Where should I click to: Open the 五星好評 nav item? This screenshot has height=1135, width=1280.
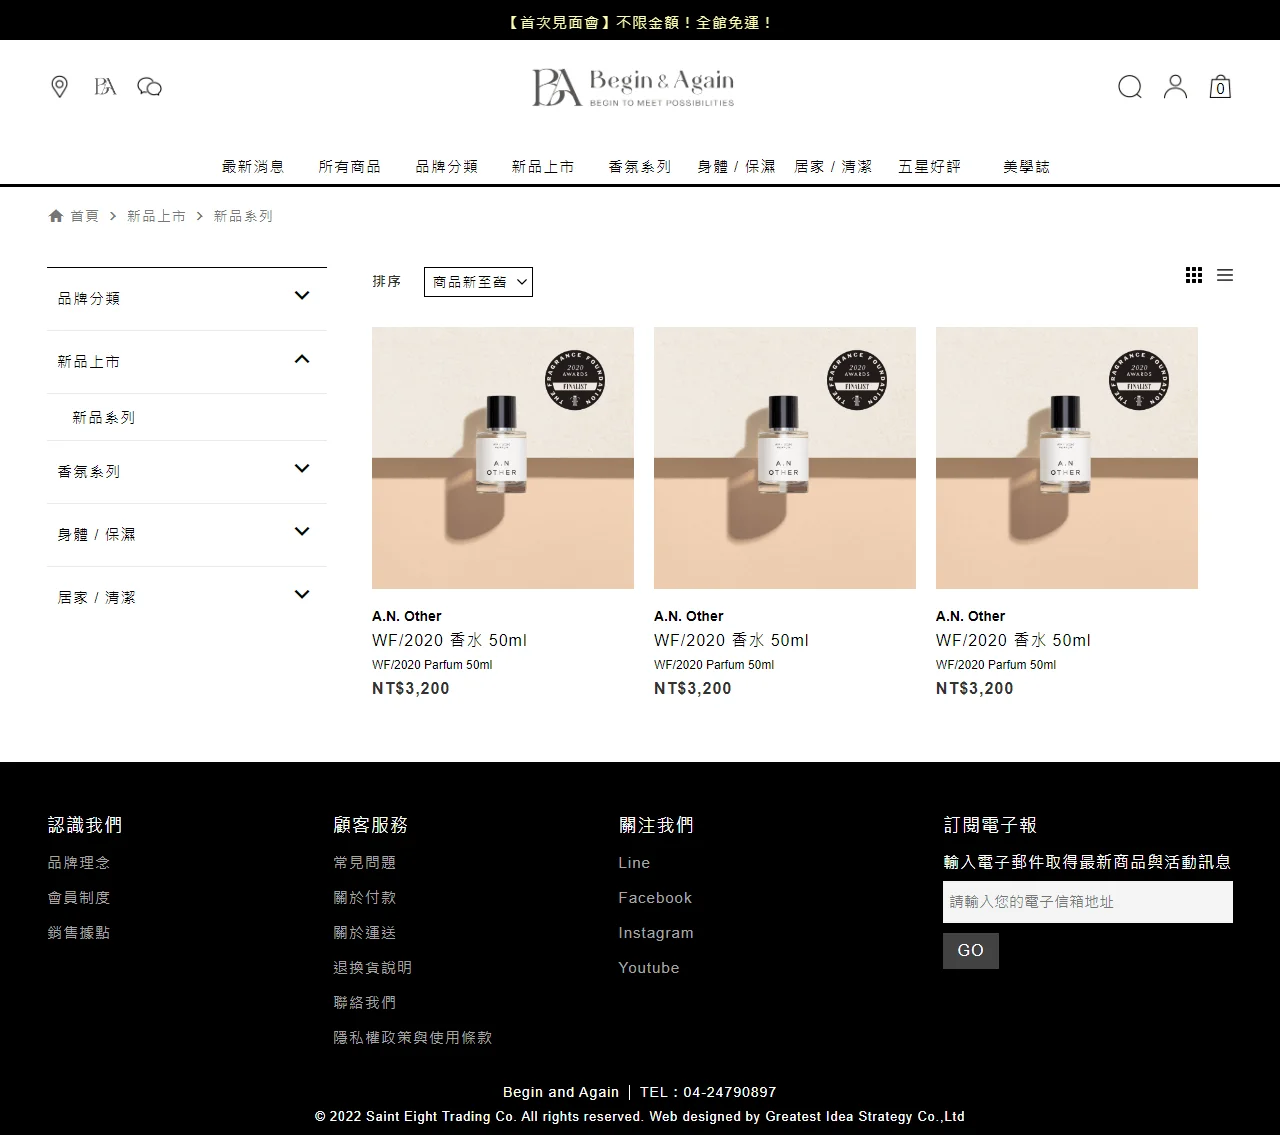(929, 166)
